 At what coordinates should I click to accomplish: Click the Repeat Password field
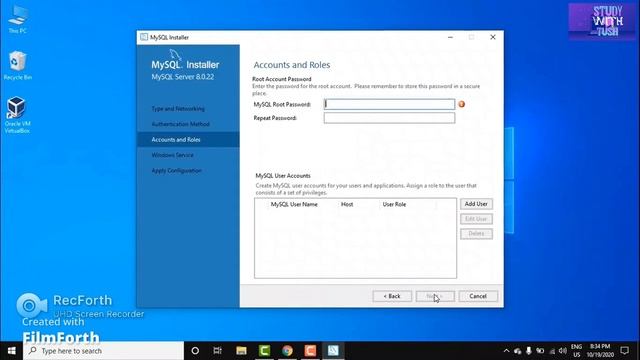point(389,118)
